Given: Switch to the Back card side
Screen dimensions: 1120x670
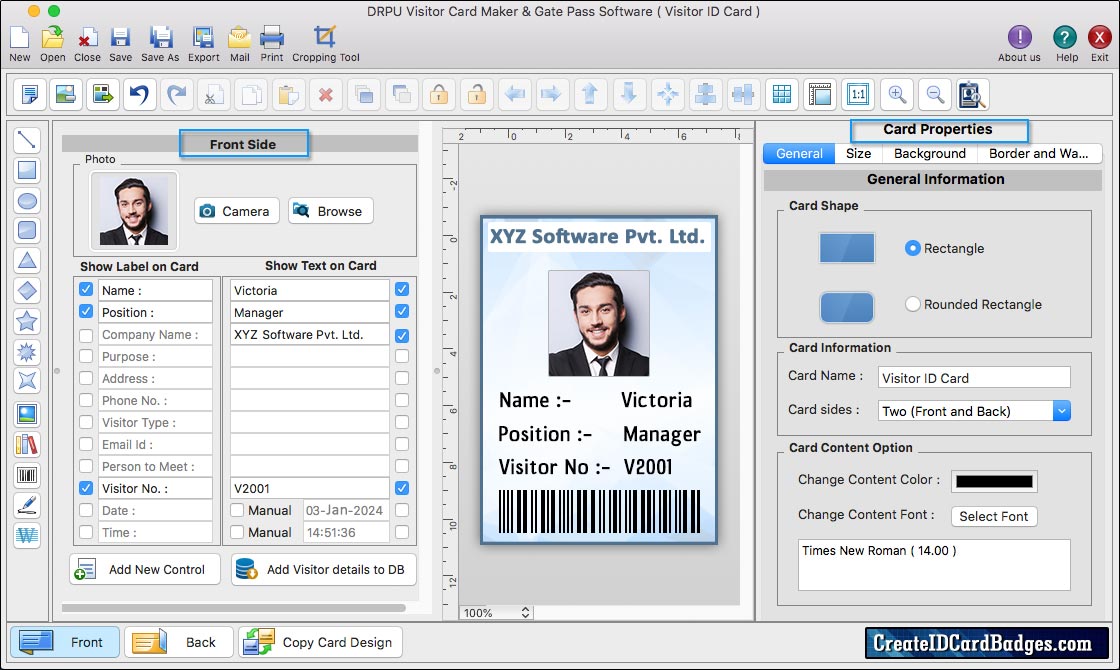Looking at the screenshot, I should (179, 642).
